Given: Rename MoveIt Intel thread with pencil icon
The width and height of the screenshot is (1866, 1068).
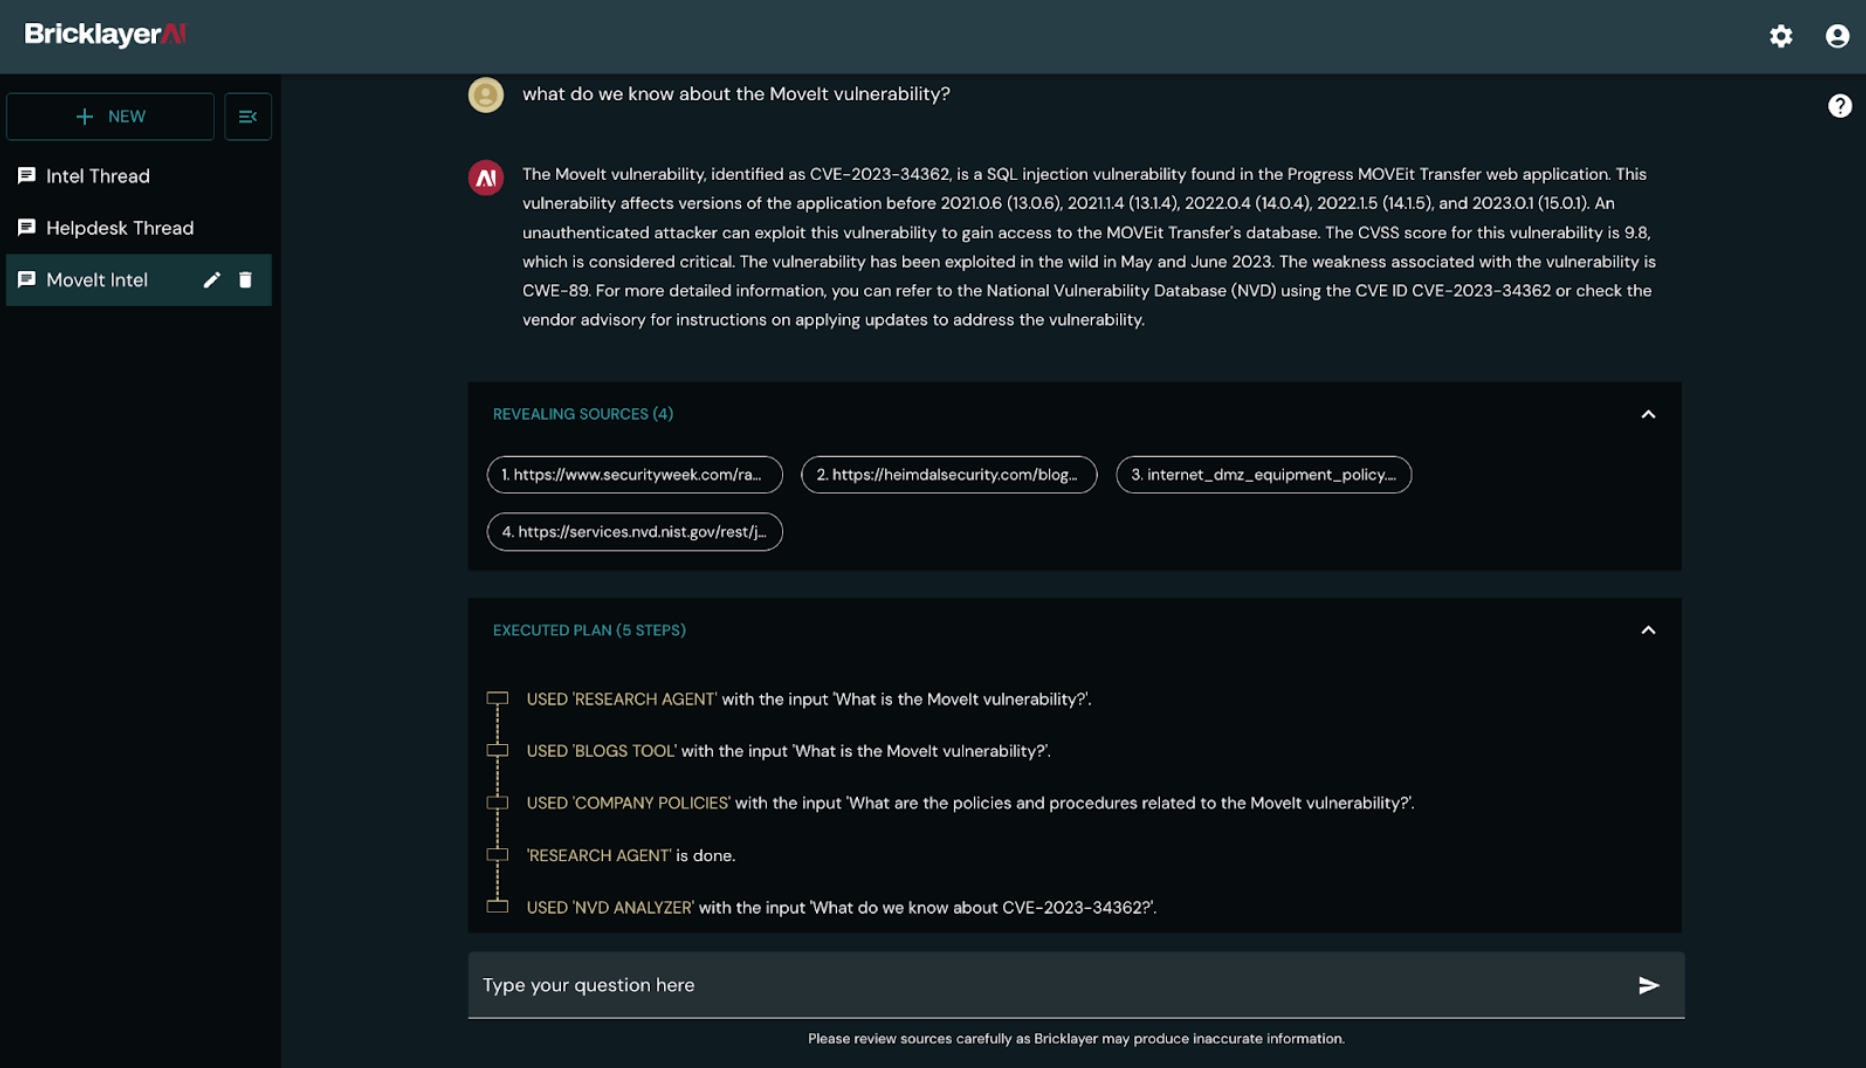Looking at the screenshot, I should click(x=211, y=280).
